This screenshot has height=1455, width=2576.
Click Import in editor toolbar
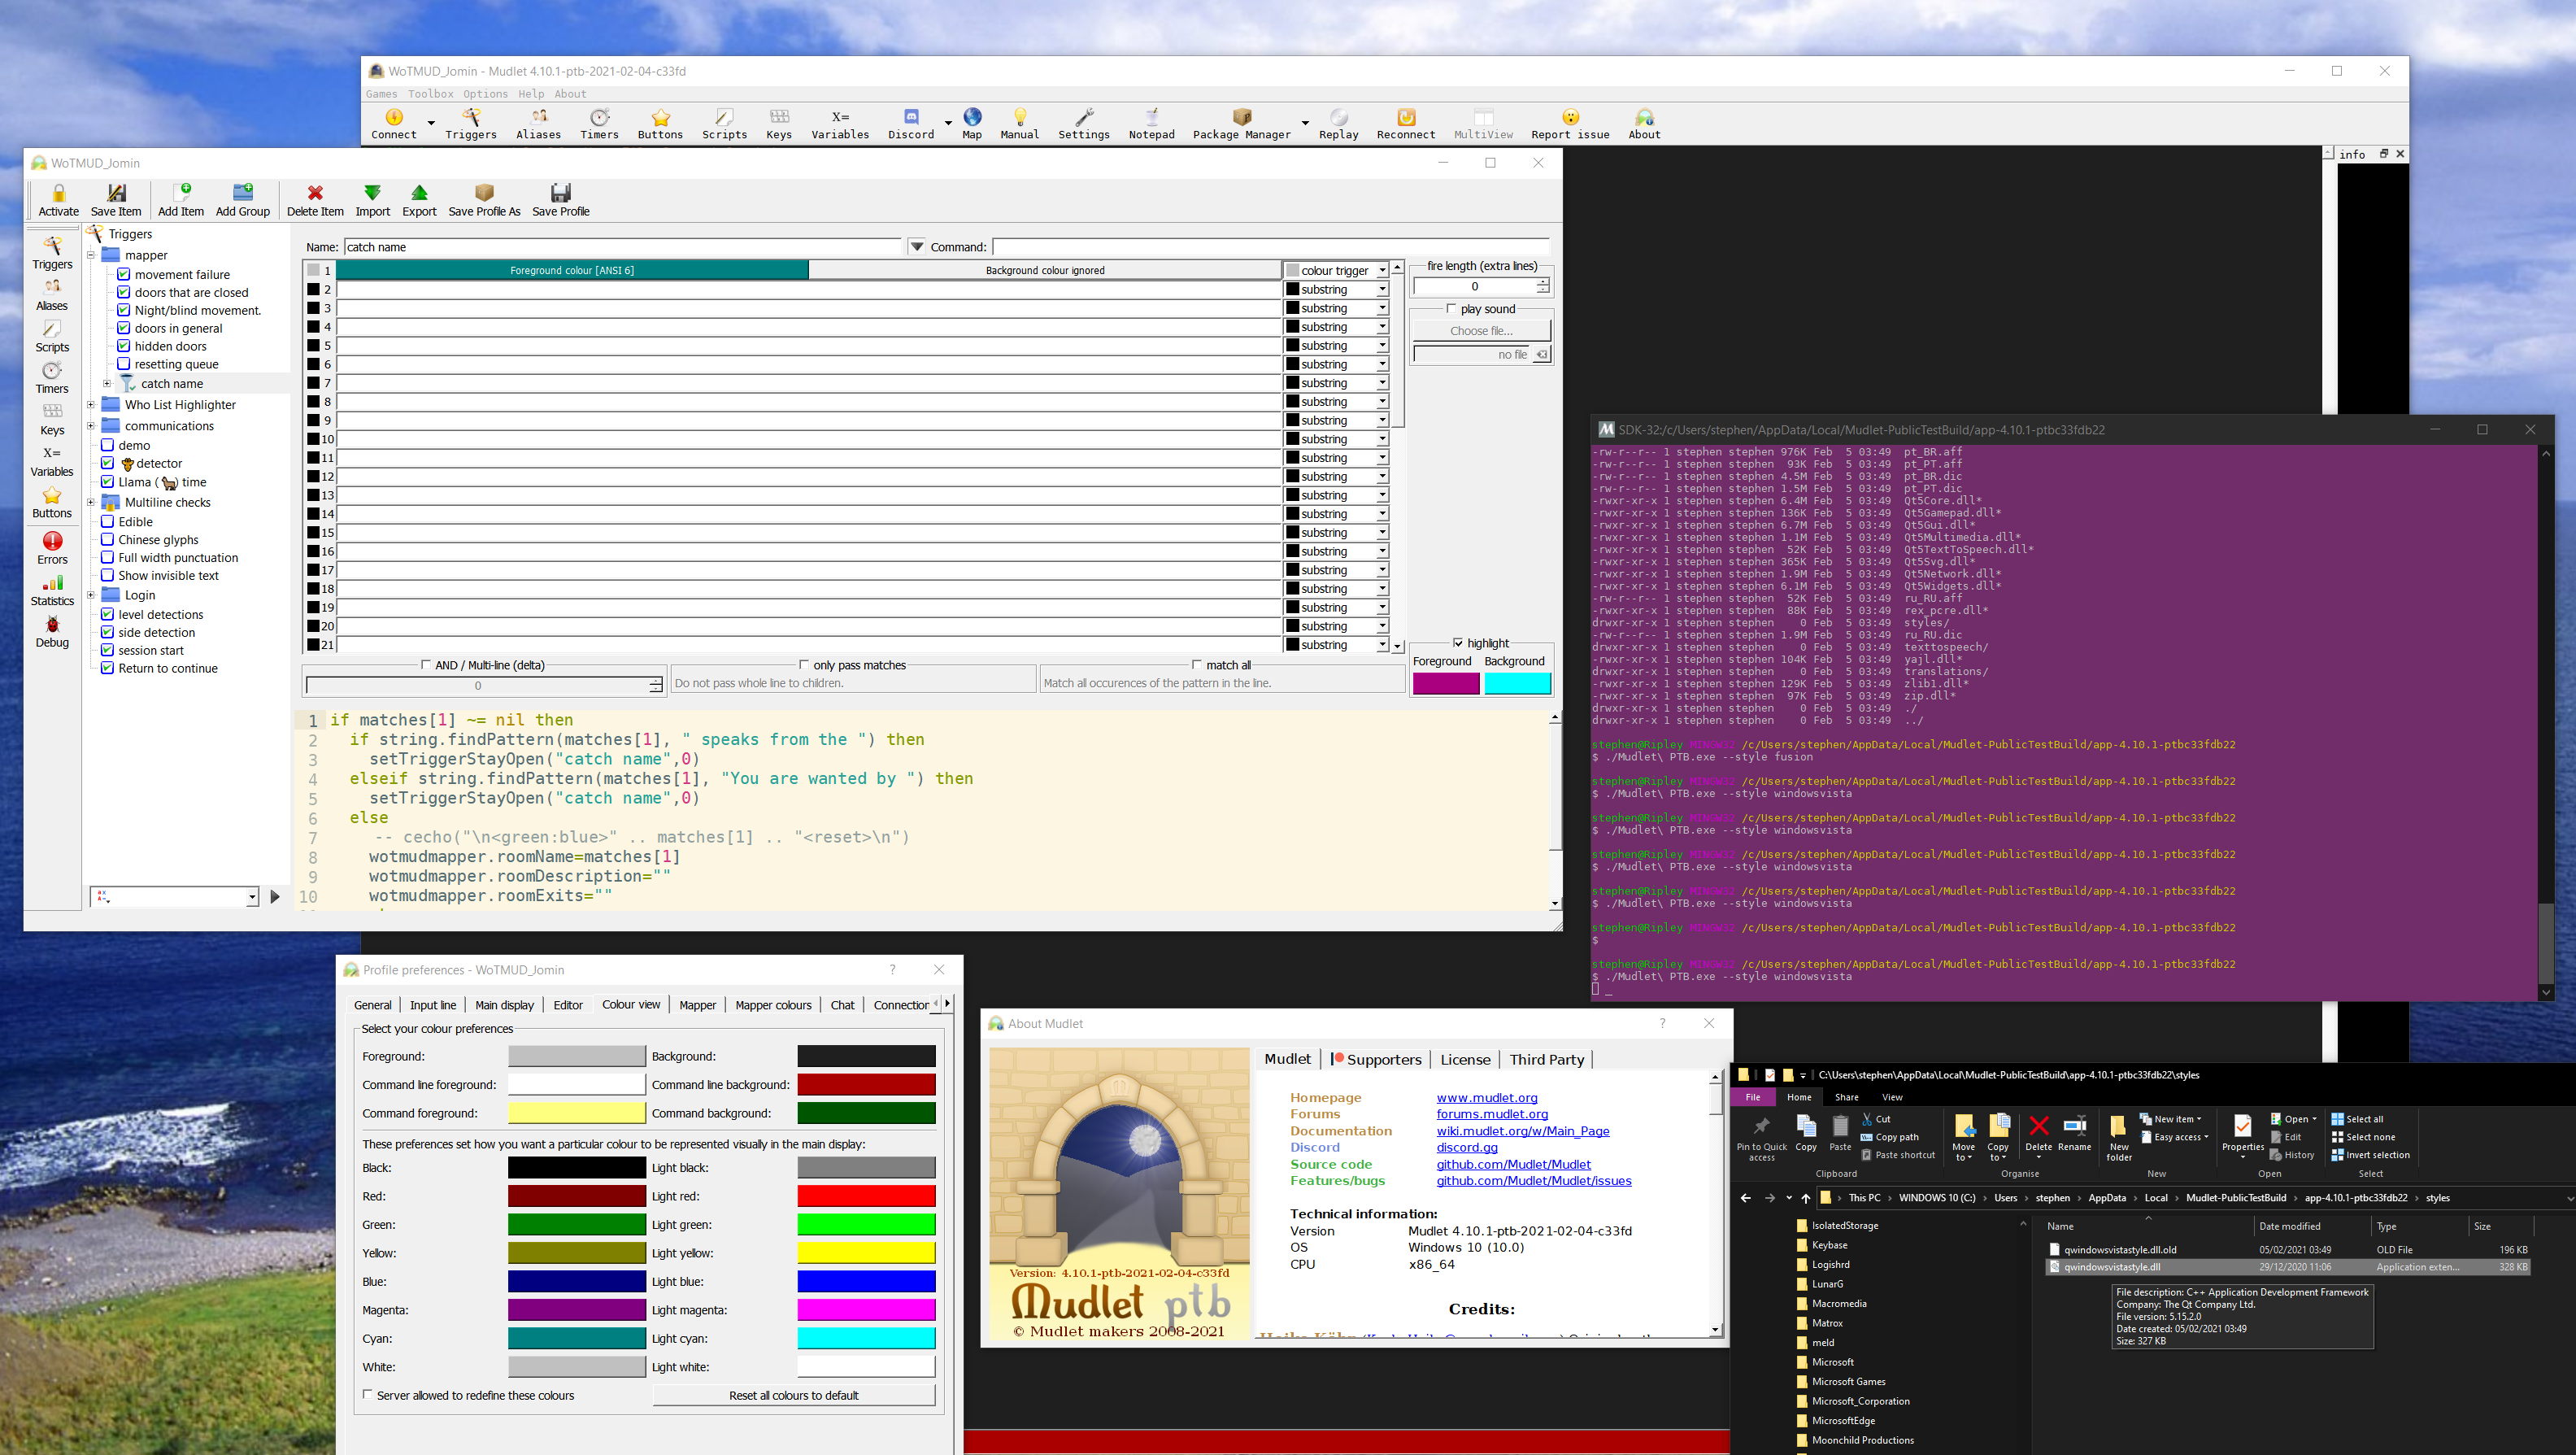point(373,200)
